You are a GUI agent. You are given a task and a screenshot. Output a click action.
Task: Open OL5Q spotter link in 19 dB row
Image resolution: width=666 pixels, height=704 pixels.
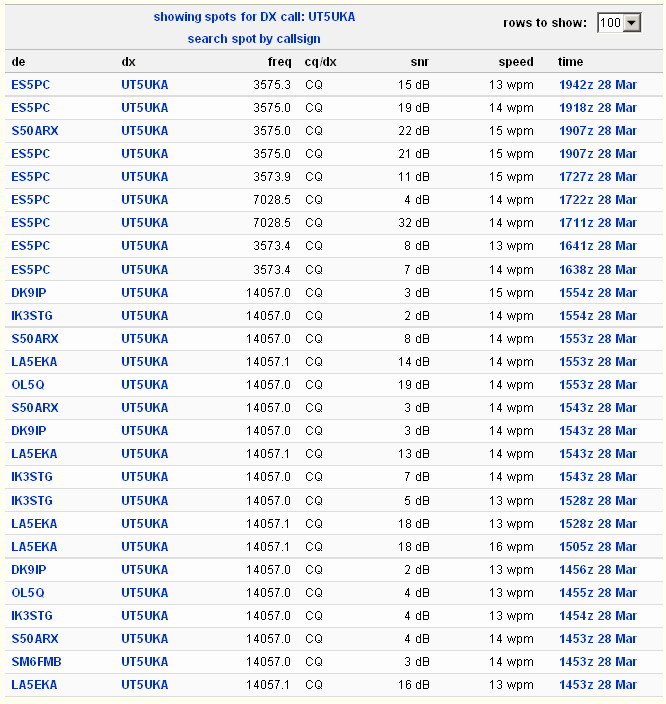pos(28,385)
